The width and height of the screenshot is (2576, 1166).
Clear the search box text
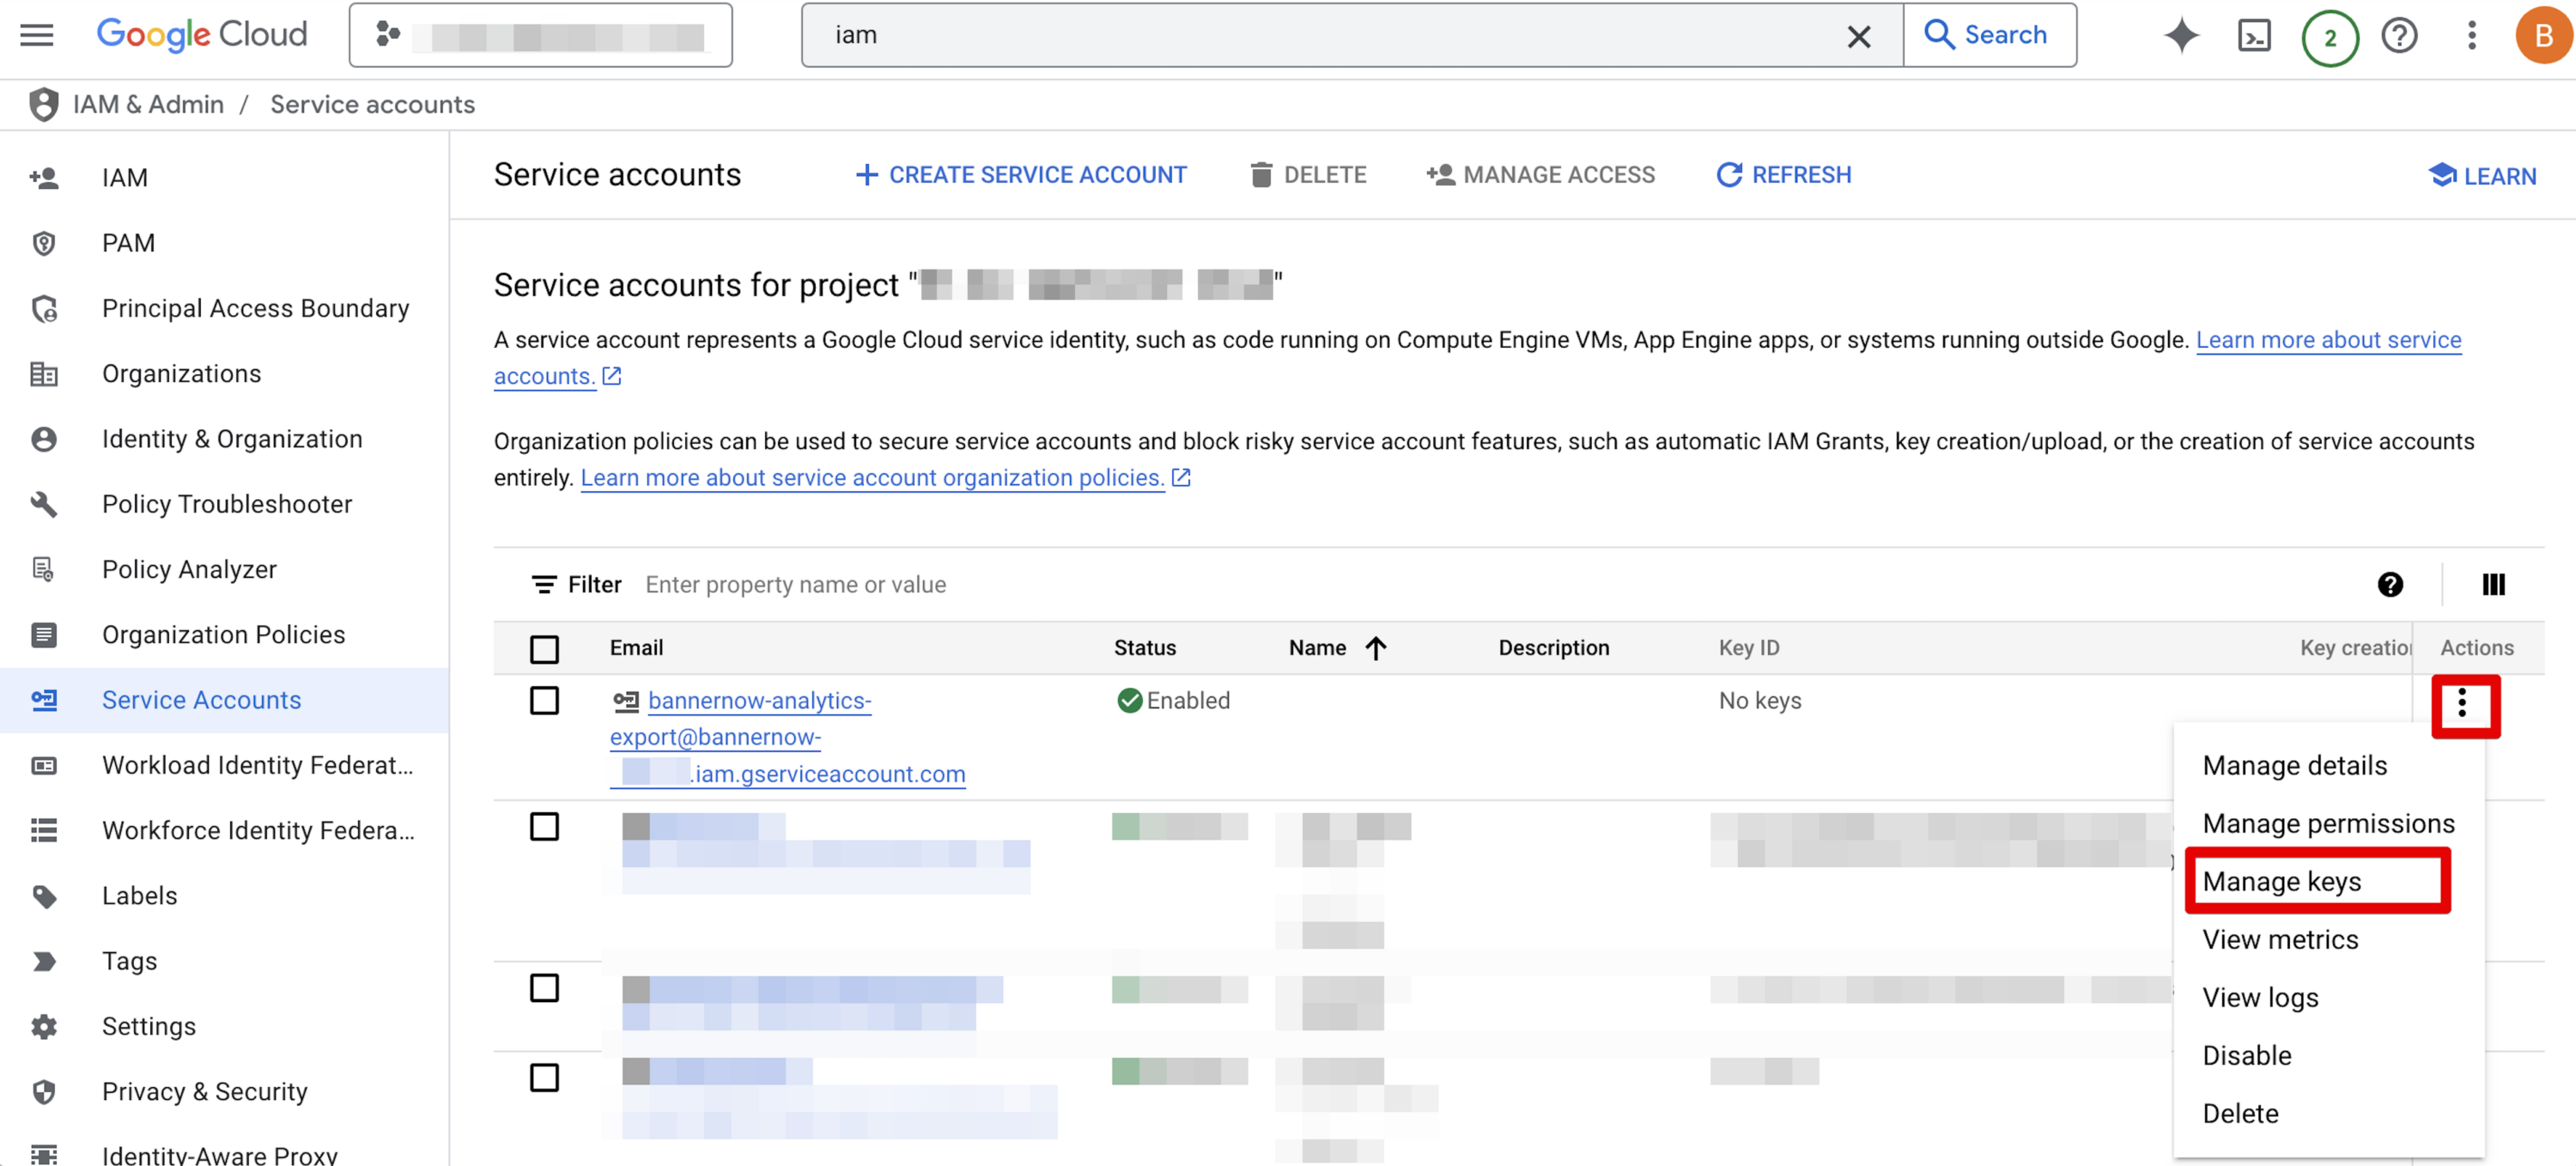[x=1858, y=36]
